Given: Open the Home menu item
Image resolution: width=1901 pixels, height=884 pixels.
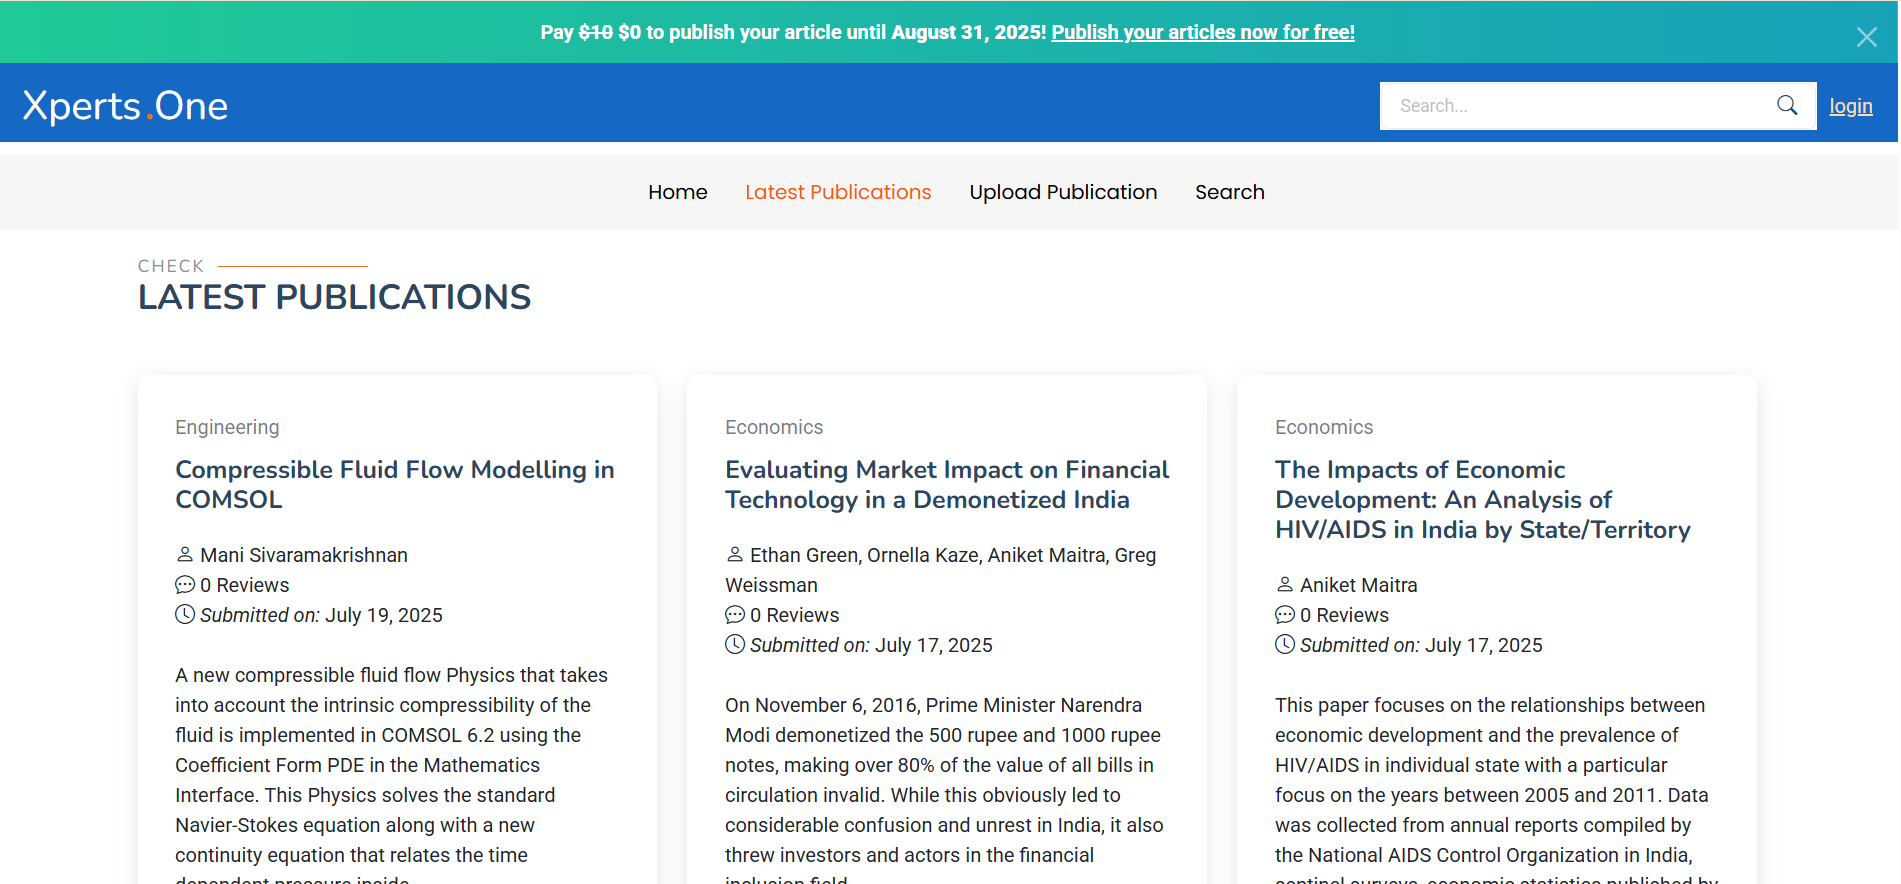Looking at the screenshot, I should click(677, 192).
